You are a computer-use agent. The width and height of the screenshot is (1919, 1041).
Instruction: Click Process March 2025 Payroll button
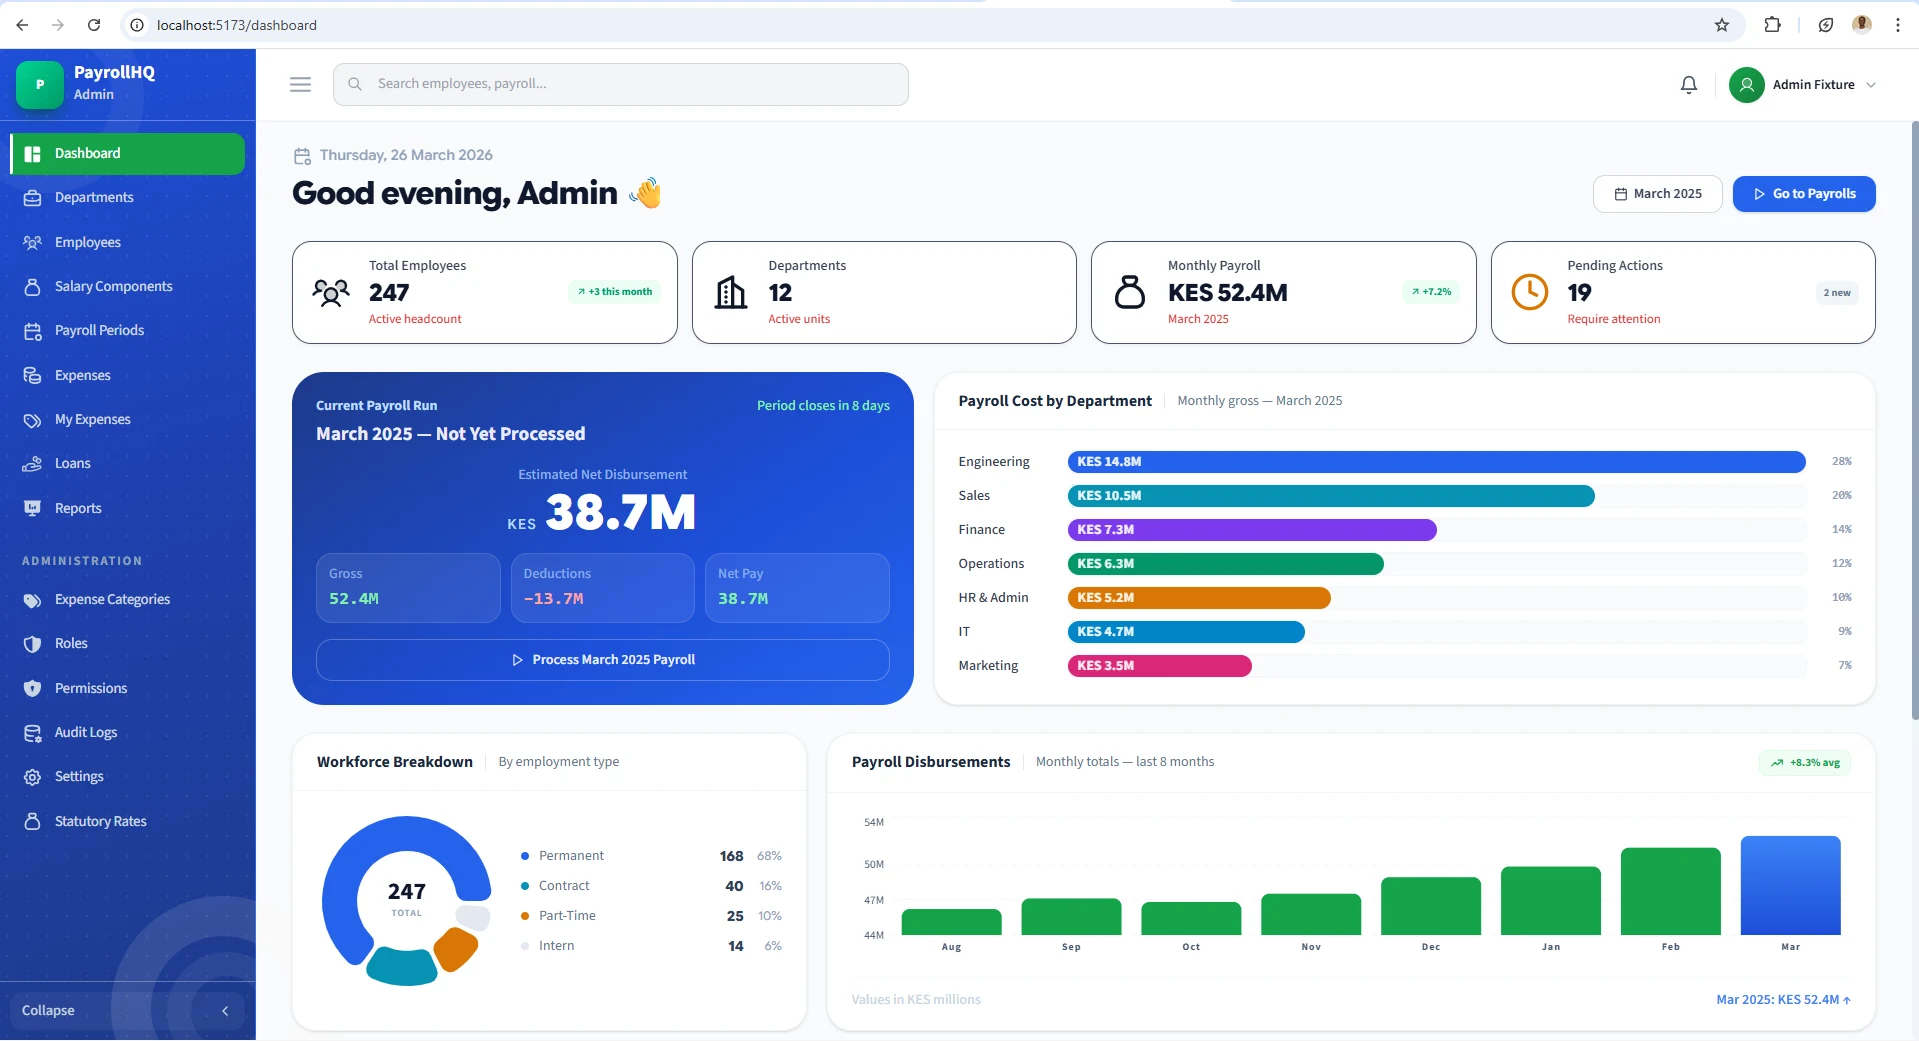pos(603,660)
